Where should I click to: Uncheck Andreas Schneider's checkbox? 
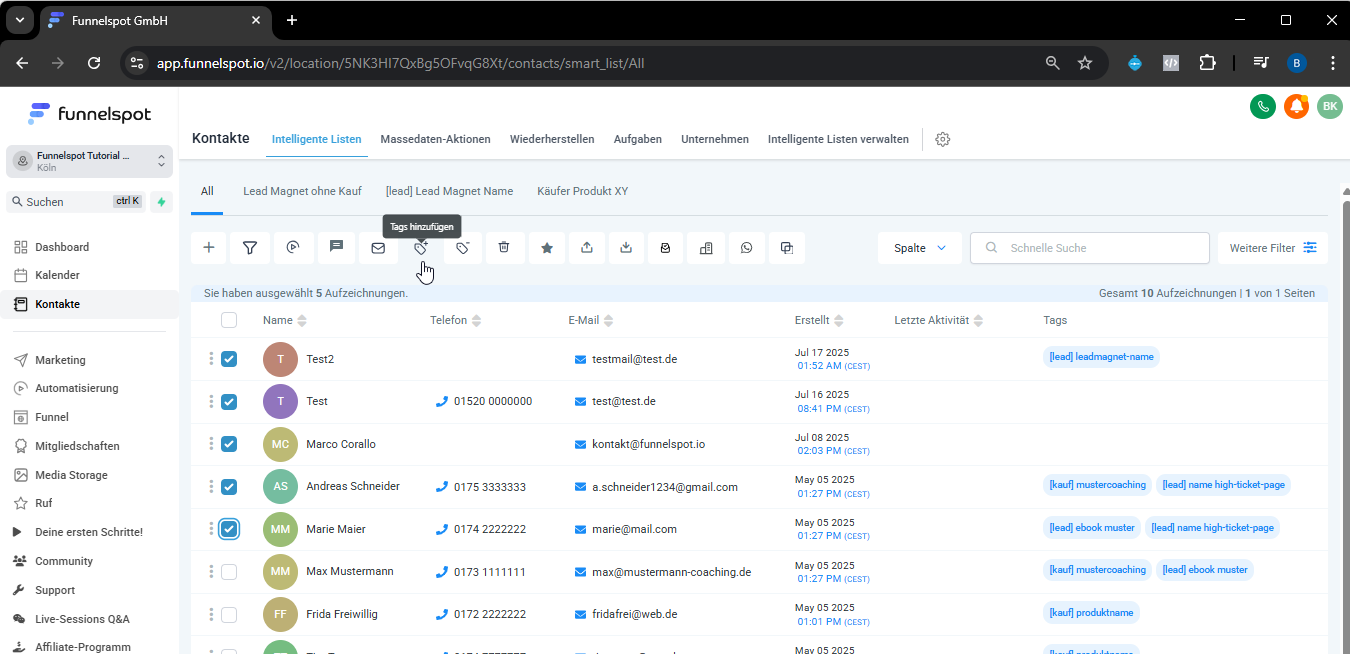click(x=229, y=487)
